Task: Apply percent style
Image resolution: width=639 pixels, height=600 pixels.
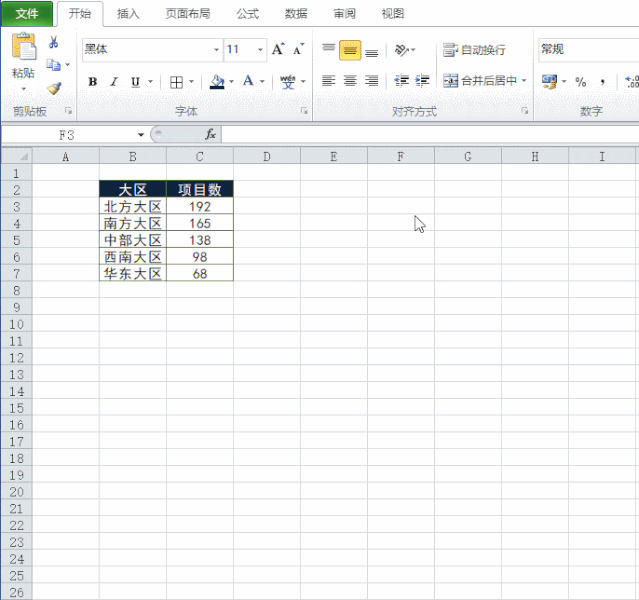Action: 581,82
